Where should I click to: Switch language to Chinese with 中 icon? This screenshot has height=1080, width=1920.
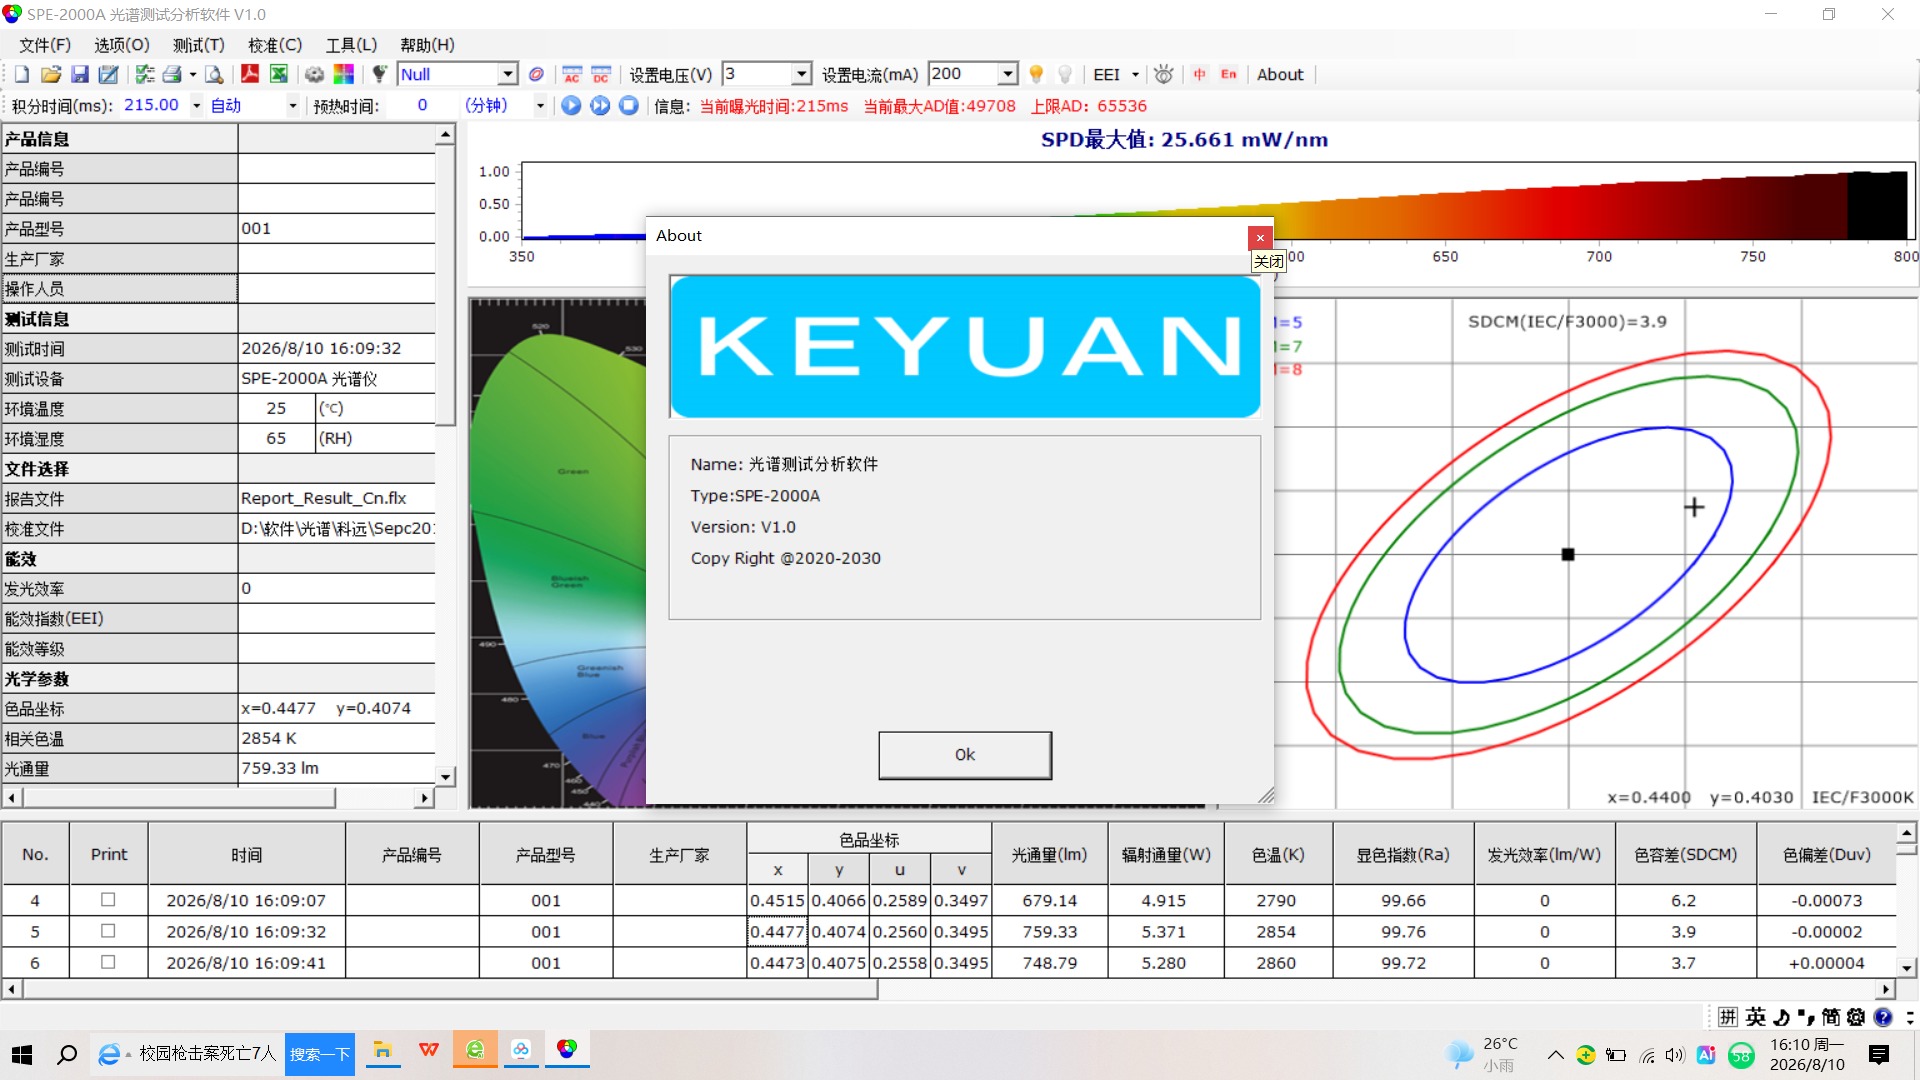tap(1199, 75)
